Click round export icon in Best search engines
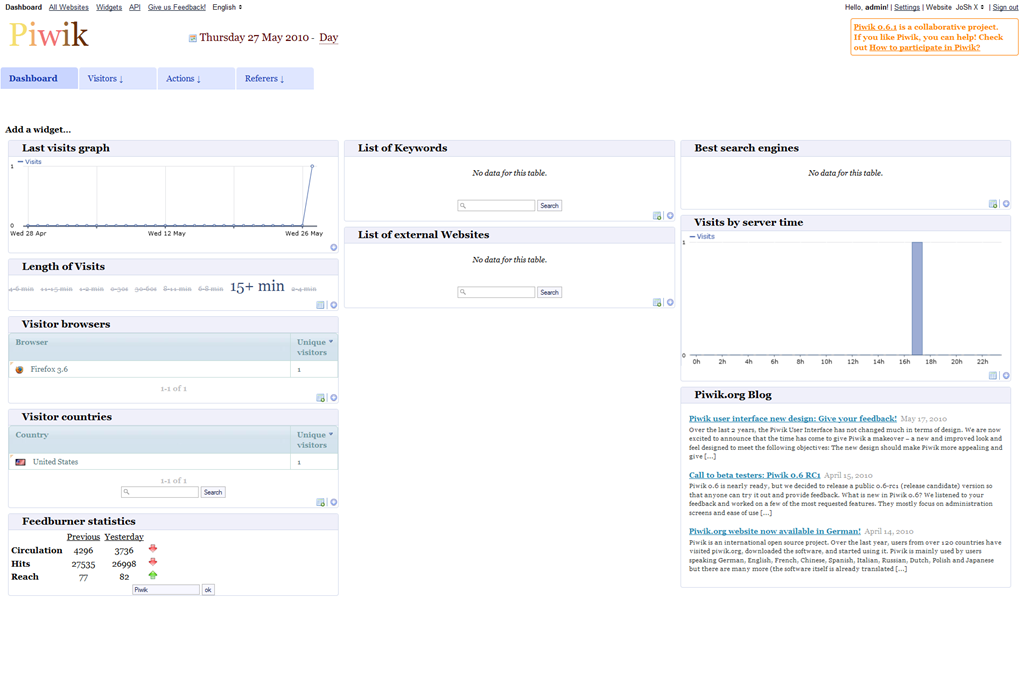Screen dimensions: 1024x682 coord(1006,204)
